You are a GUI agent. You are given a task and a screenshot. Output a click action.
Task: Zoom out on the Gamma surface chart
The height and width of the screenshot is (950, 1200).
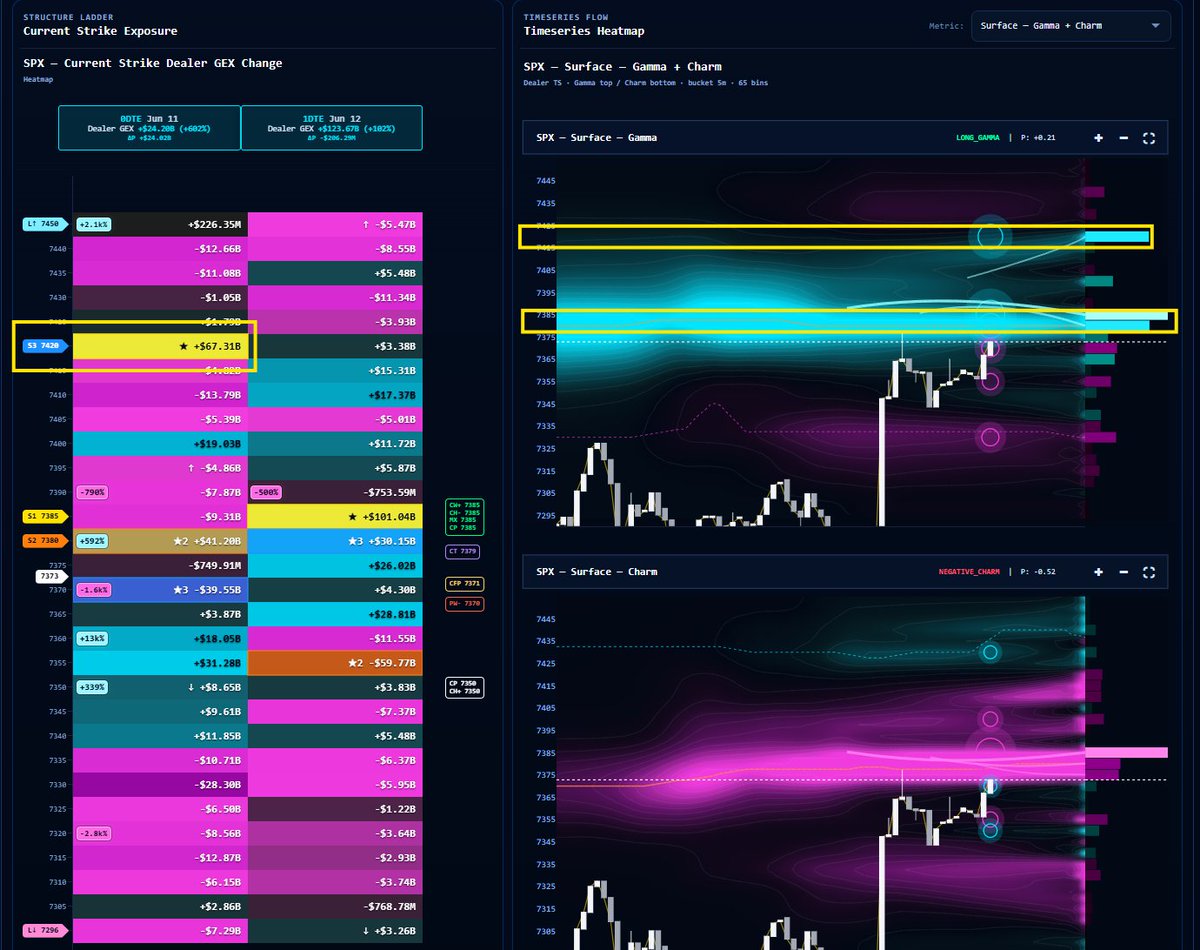tap(1124, 138)
